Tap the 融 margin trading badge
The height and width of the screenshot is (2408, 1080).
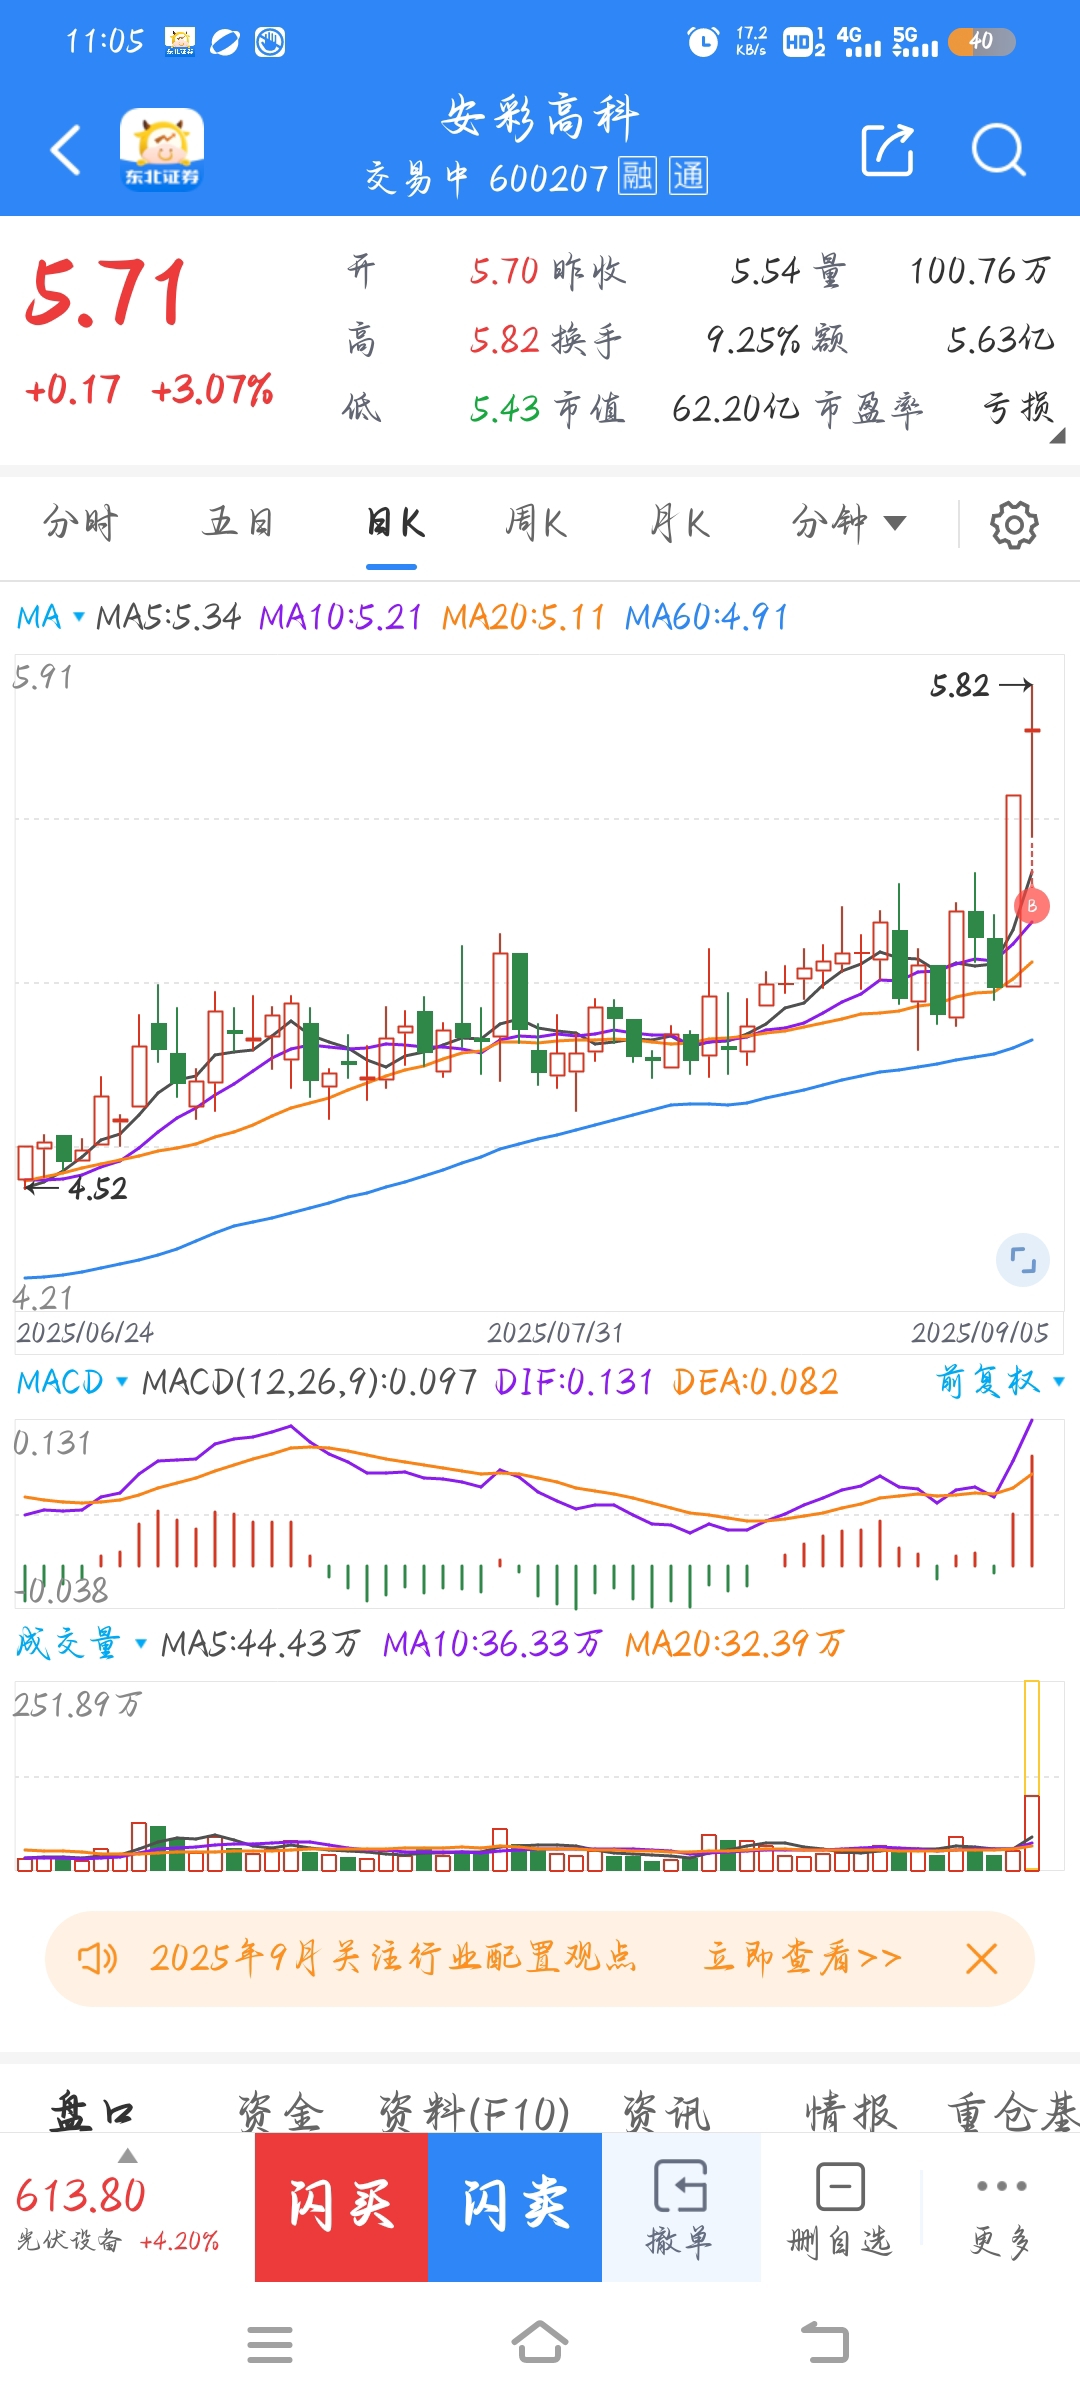coord(637,176)
